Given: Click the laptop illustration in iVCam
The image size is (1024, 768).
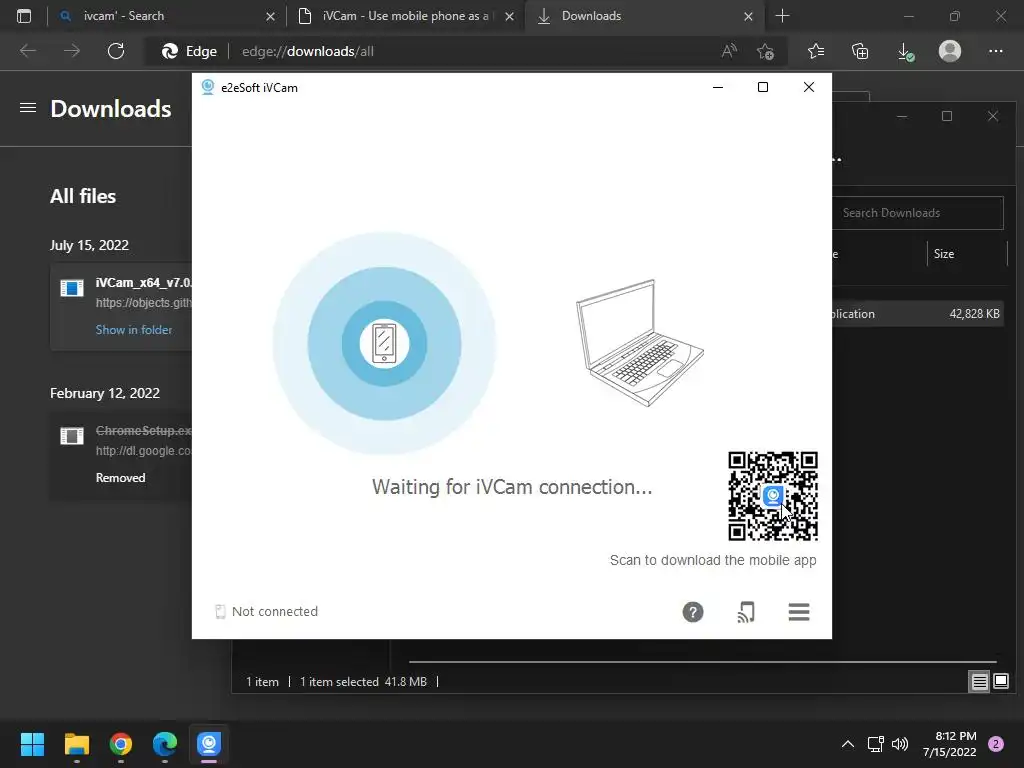Looking at the screenshot, I should pos(639,343).
